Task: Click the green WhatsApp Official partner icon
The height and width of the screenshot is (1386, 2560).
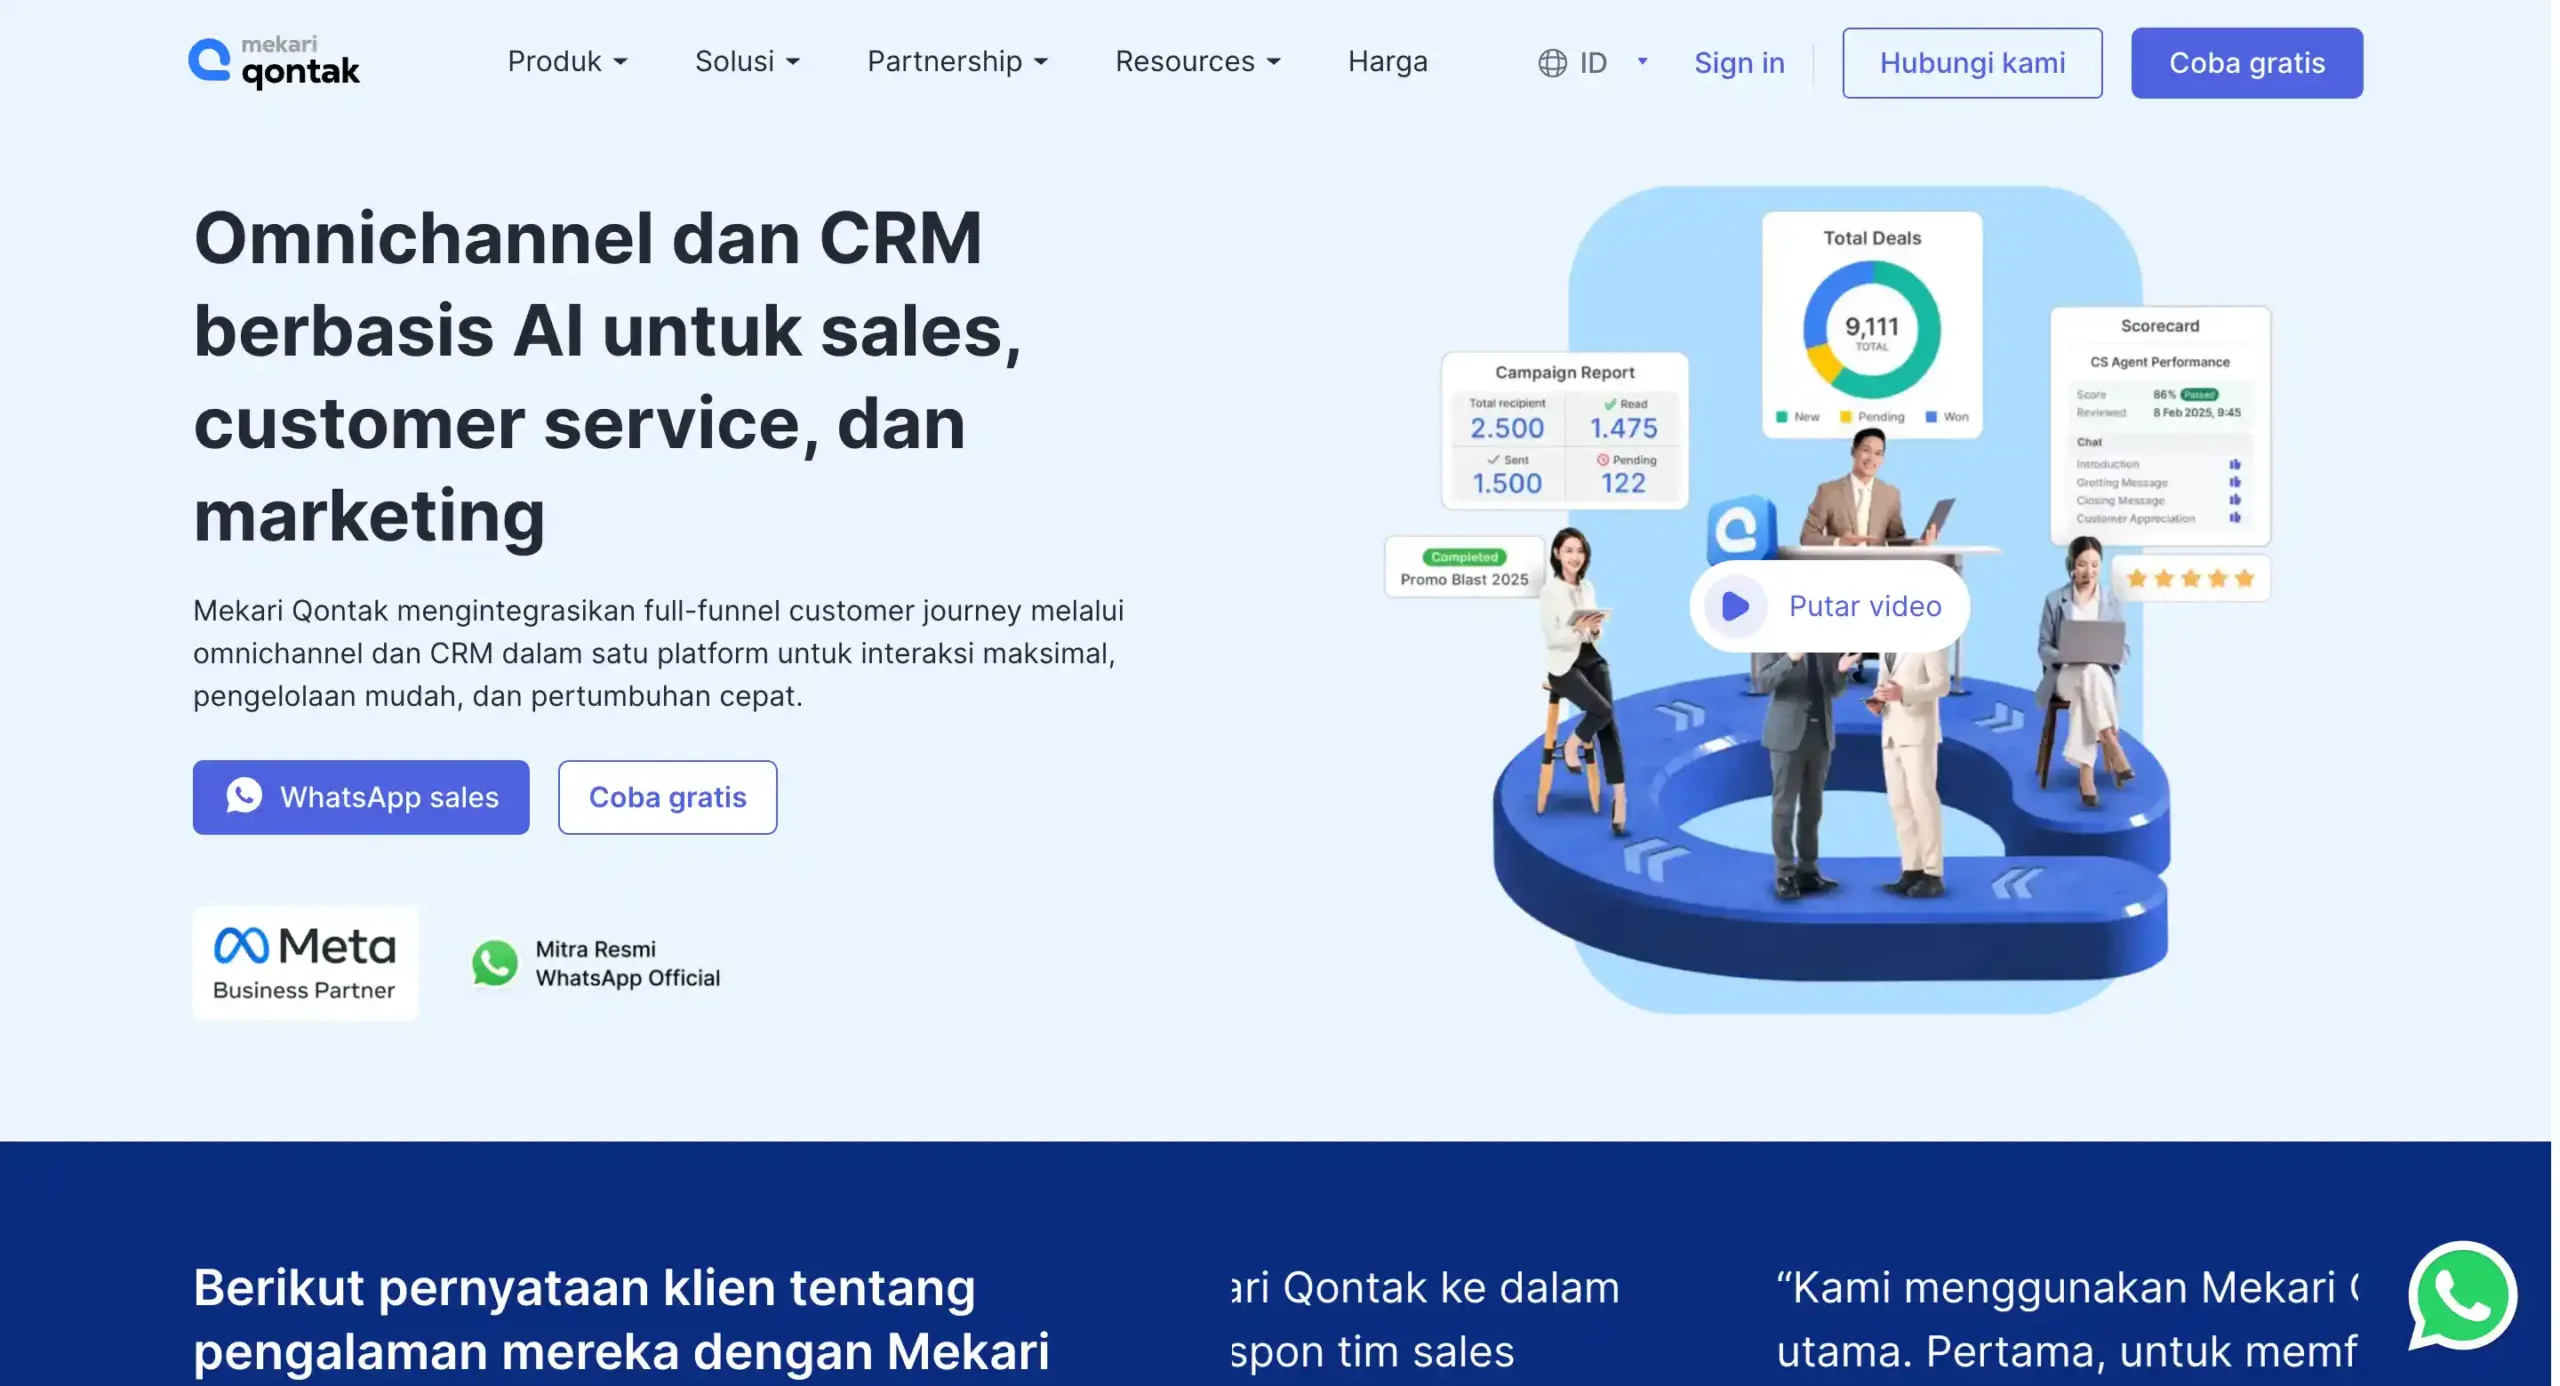Action: [494, 963]
